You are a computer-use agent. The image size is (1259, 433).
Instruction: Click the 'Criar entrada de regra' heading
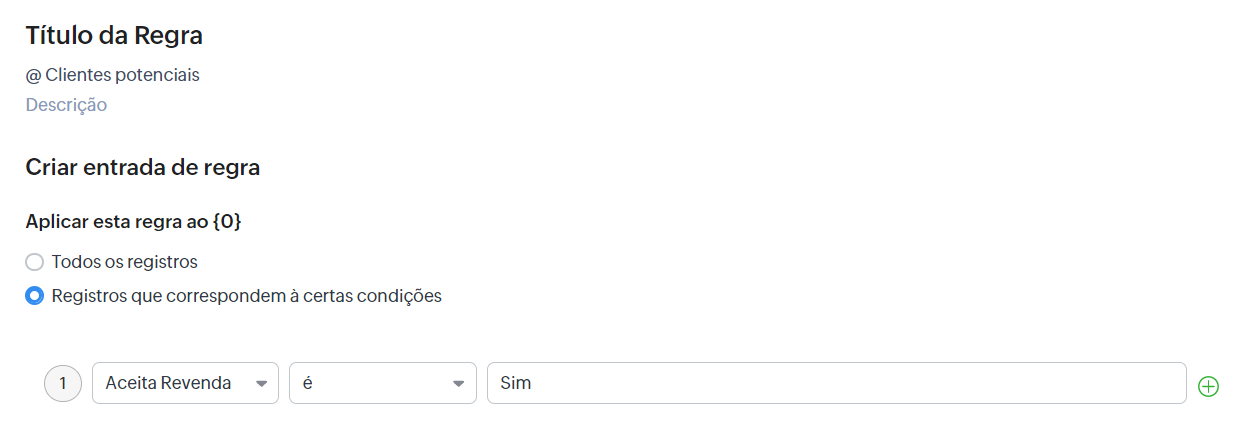(143, 168)
